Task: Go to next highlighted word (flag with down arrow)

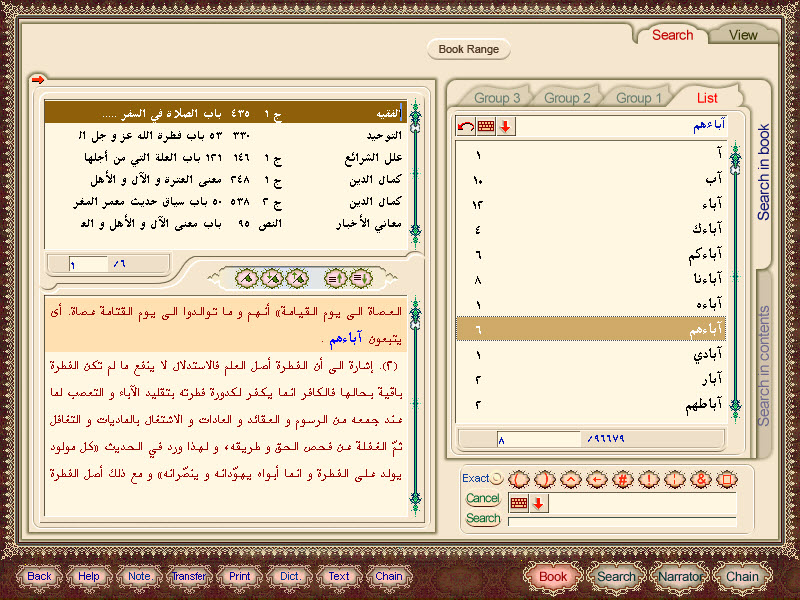Action: tap(272, 278)
